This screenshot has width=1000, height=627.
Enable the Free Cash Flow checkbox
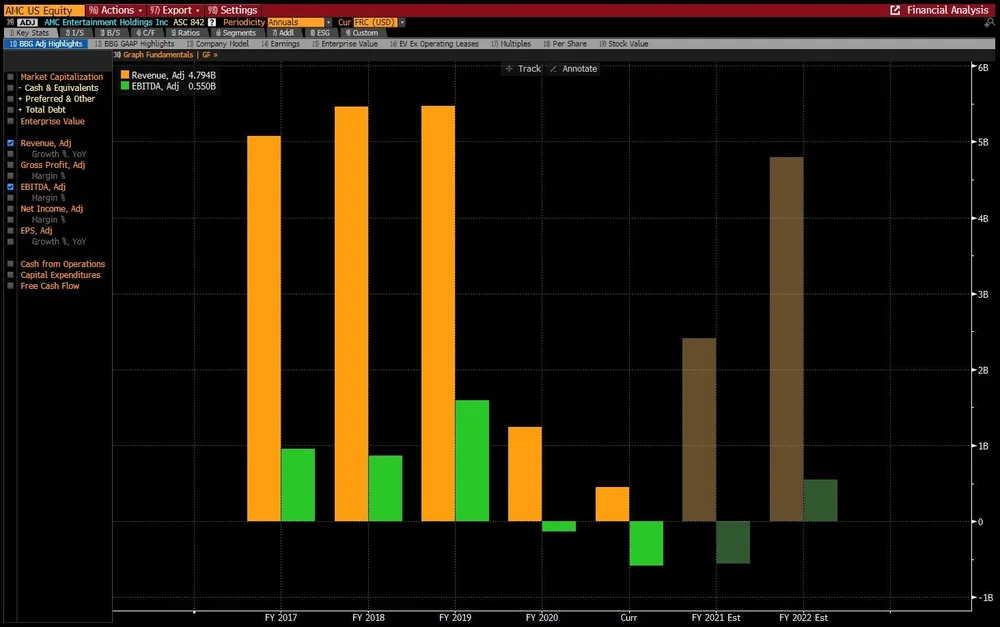coord(10,286)
